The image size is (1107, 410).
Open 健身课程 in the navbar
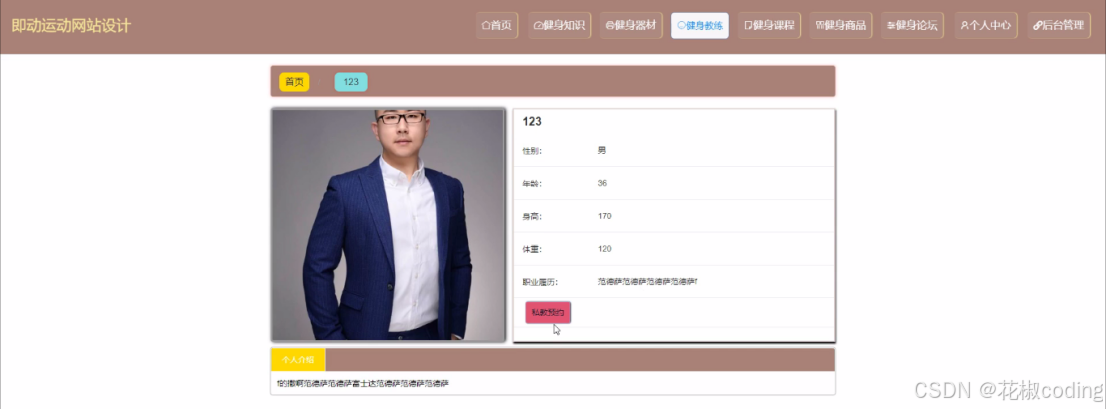(x=770, y=25)
